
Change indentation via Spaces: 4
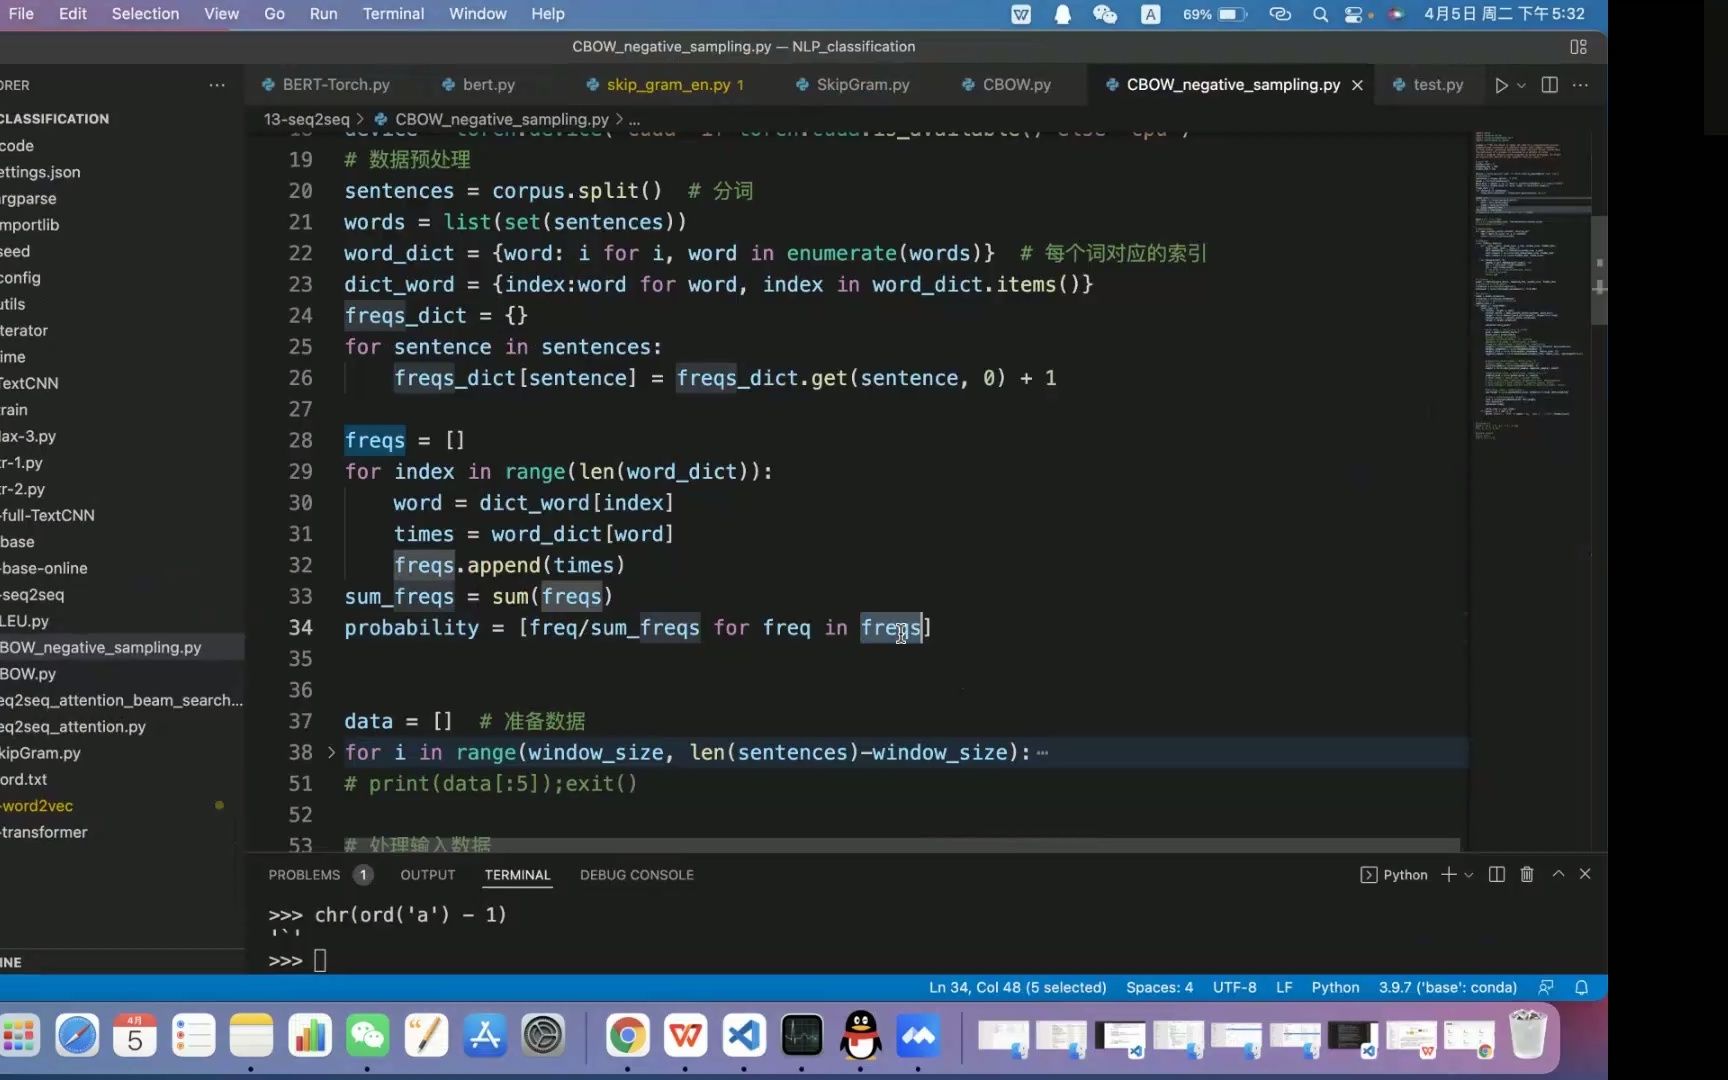click(1159, 987)
